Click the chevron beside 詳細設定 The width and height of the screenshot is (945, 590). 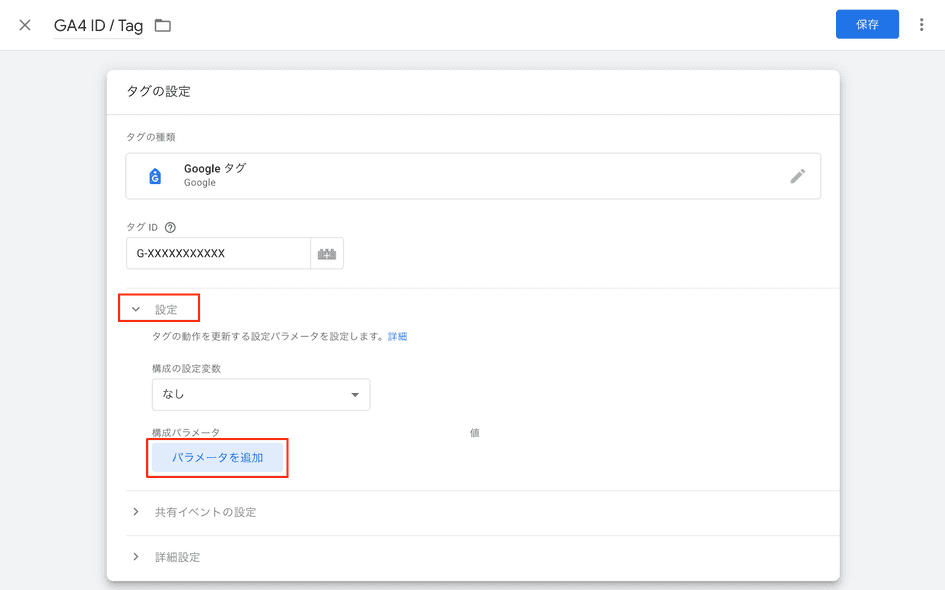[136, 557]
